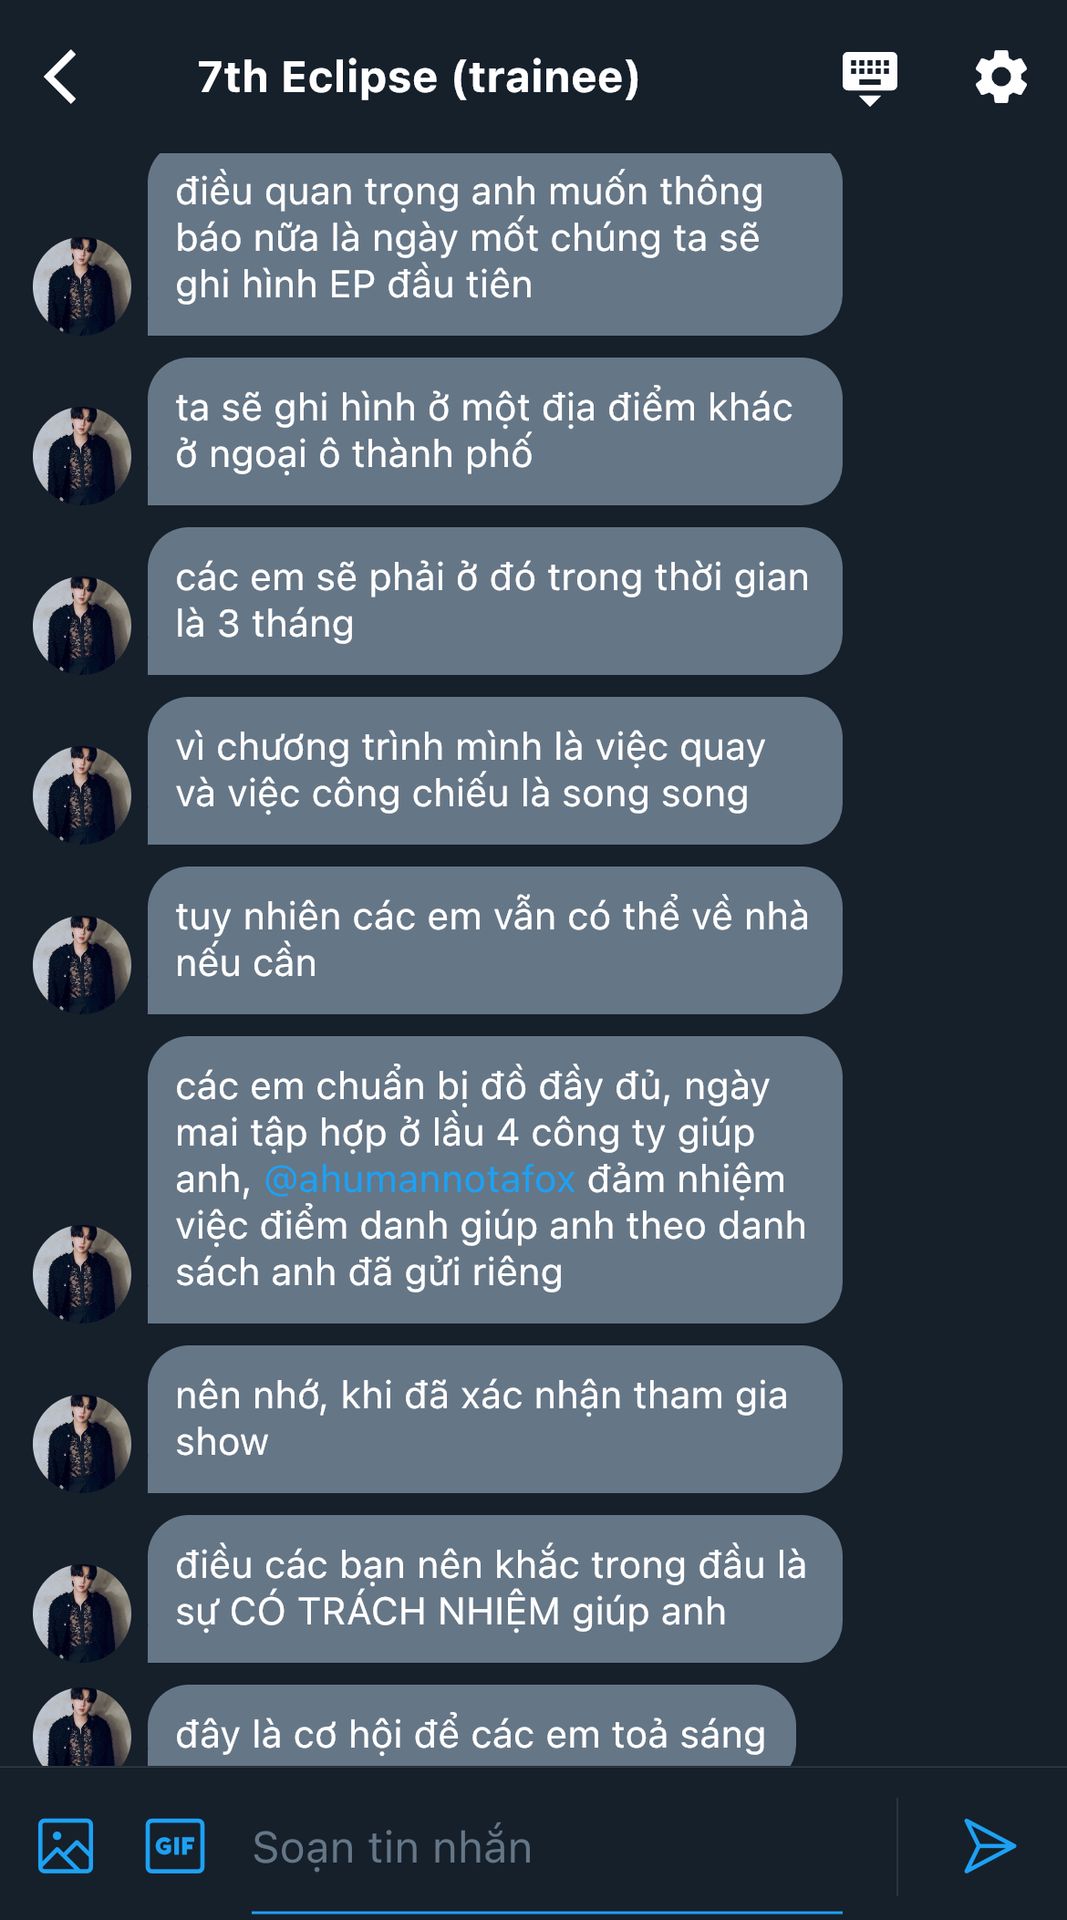Open the GIF picker
This screenshot has width=1067, height=1920.
pyautogui.click(x=175, y=1845)
